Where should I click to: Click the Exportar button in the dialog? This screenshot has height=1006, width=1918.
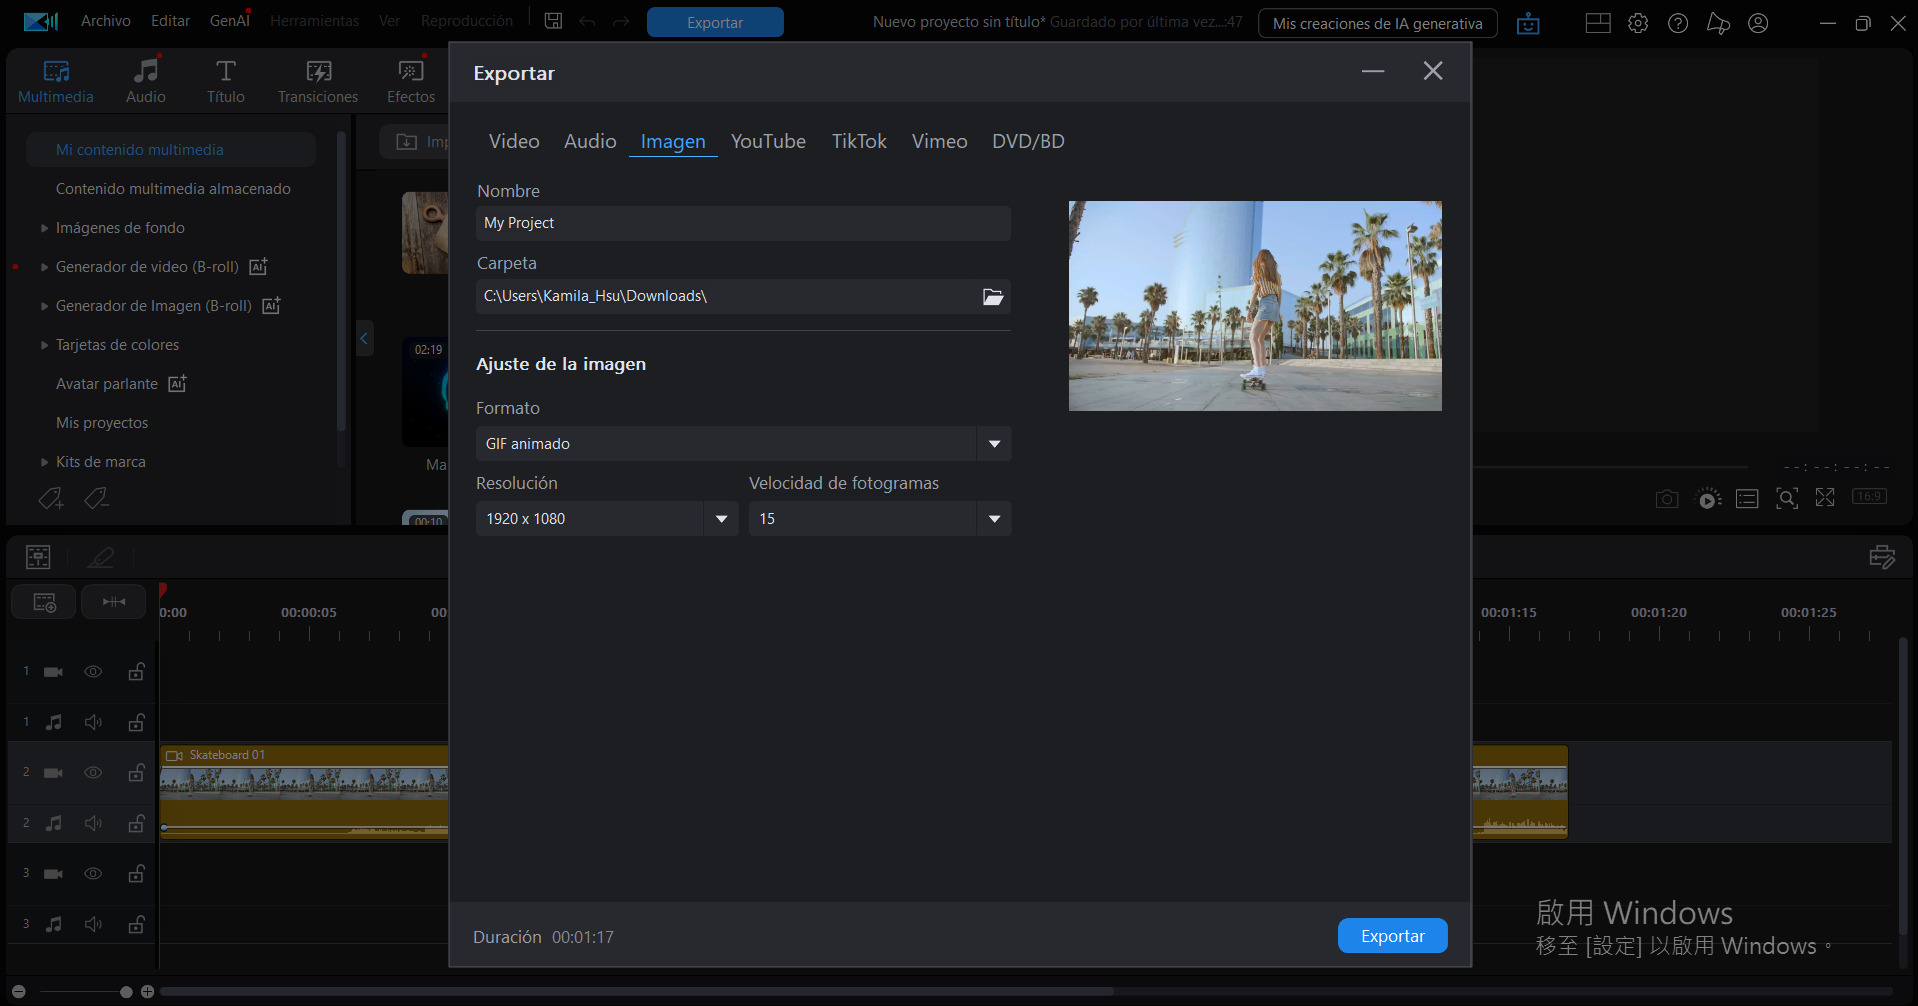[x=1392, y=935]
